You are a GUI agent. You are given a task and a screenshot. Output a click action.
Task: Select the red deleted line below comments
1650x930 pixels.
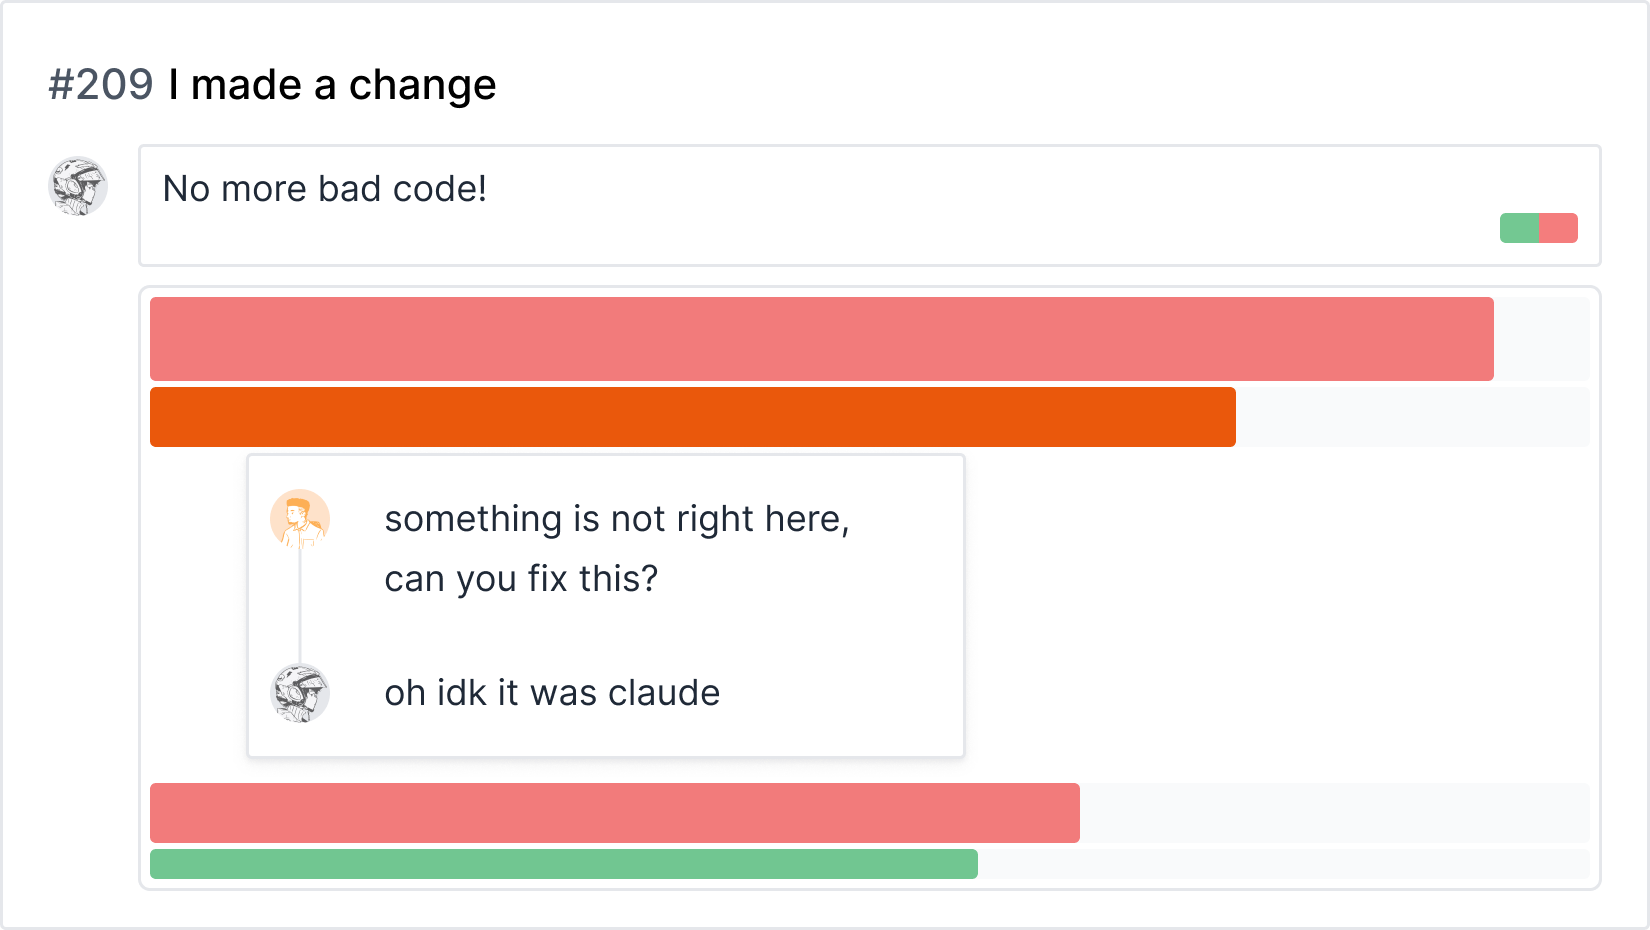point(615,813)
